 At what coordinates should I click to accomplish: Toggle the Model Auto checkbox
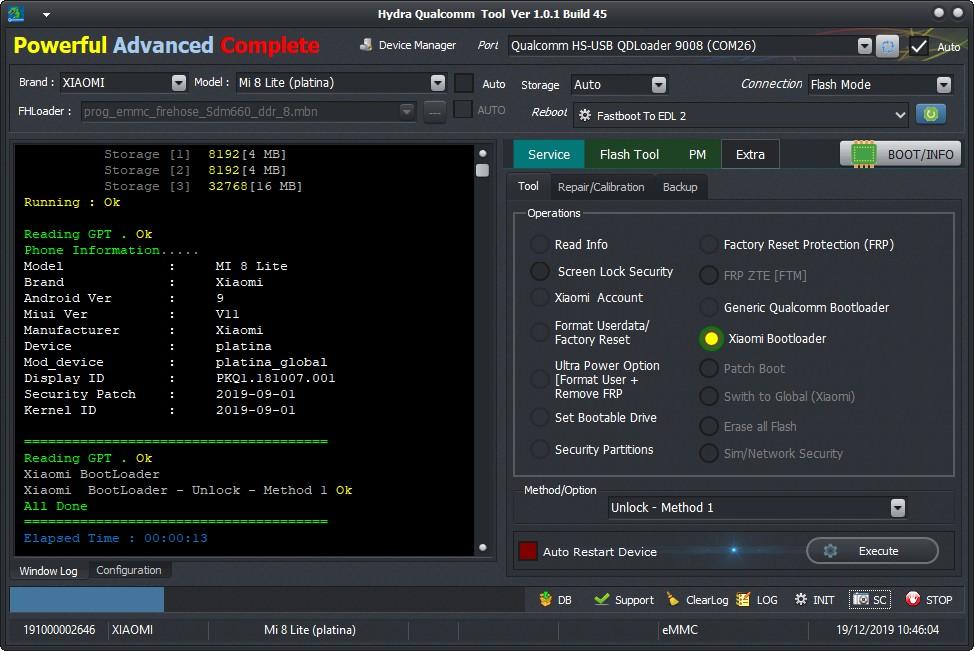pos(463,83)
